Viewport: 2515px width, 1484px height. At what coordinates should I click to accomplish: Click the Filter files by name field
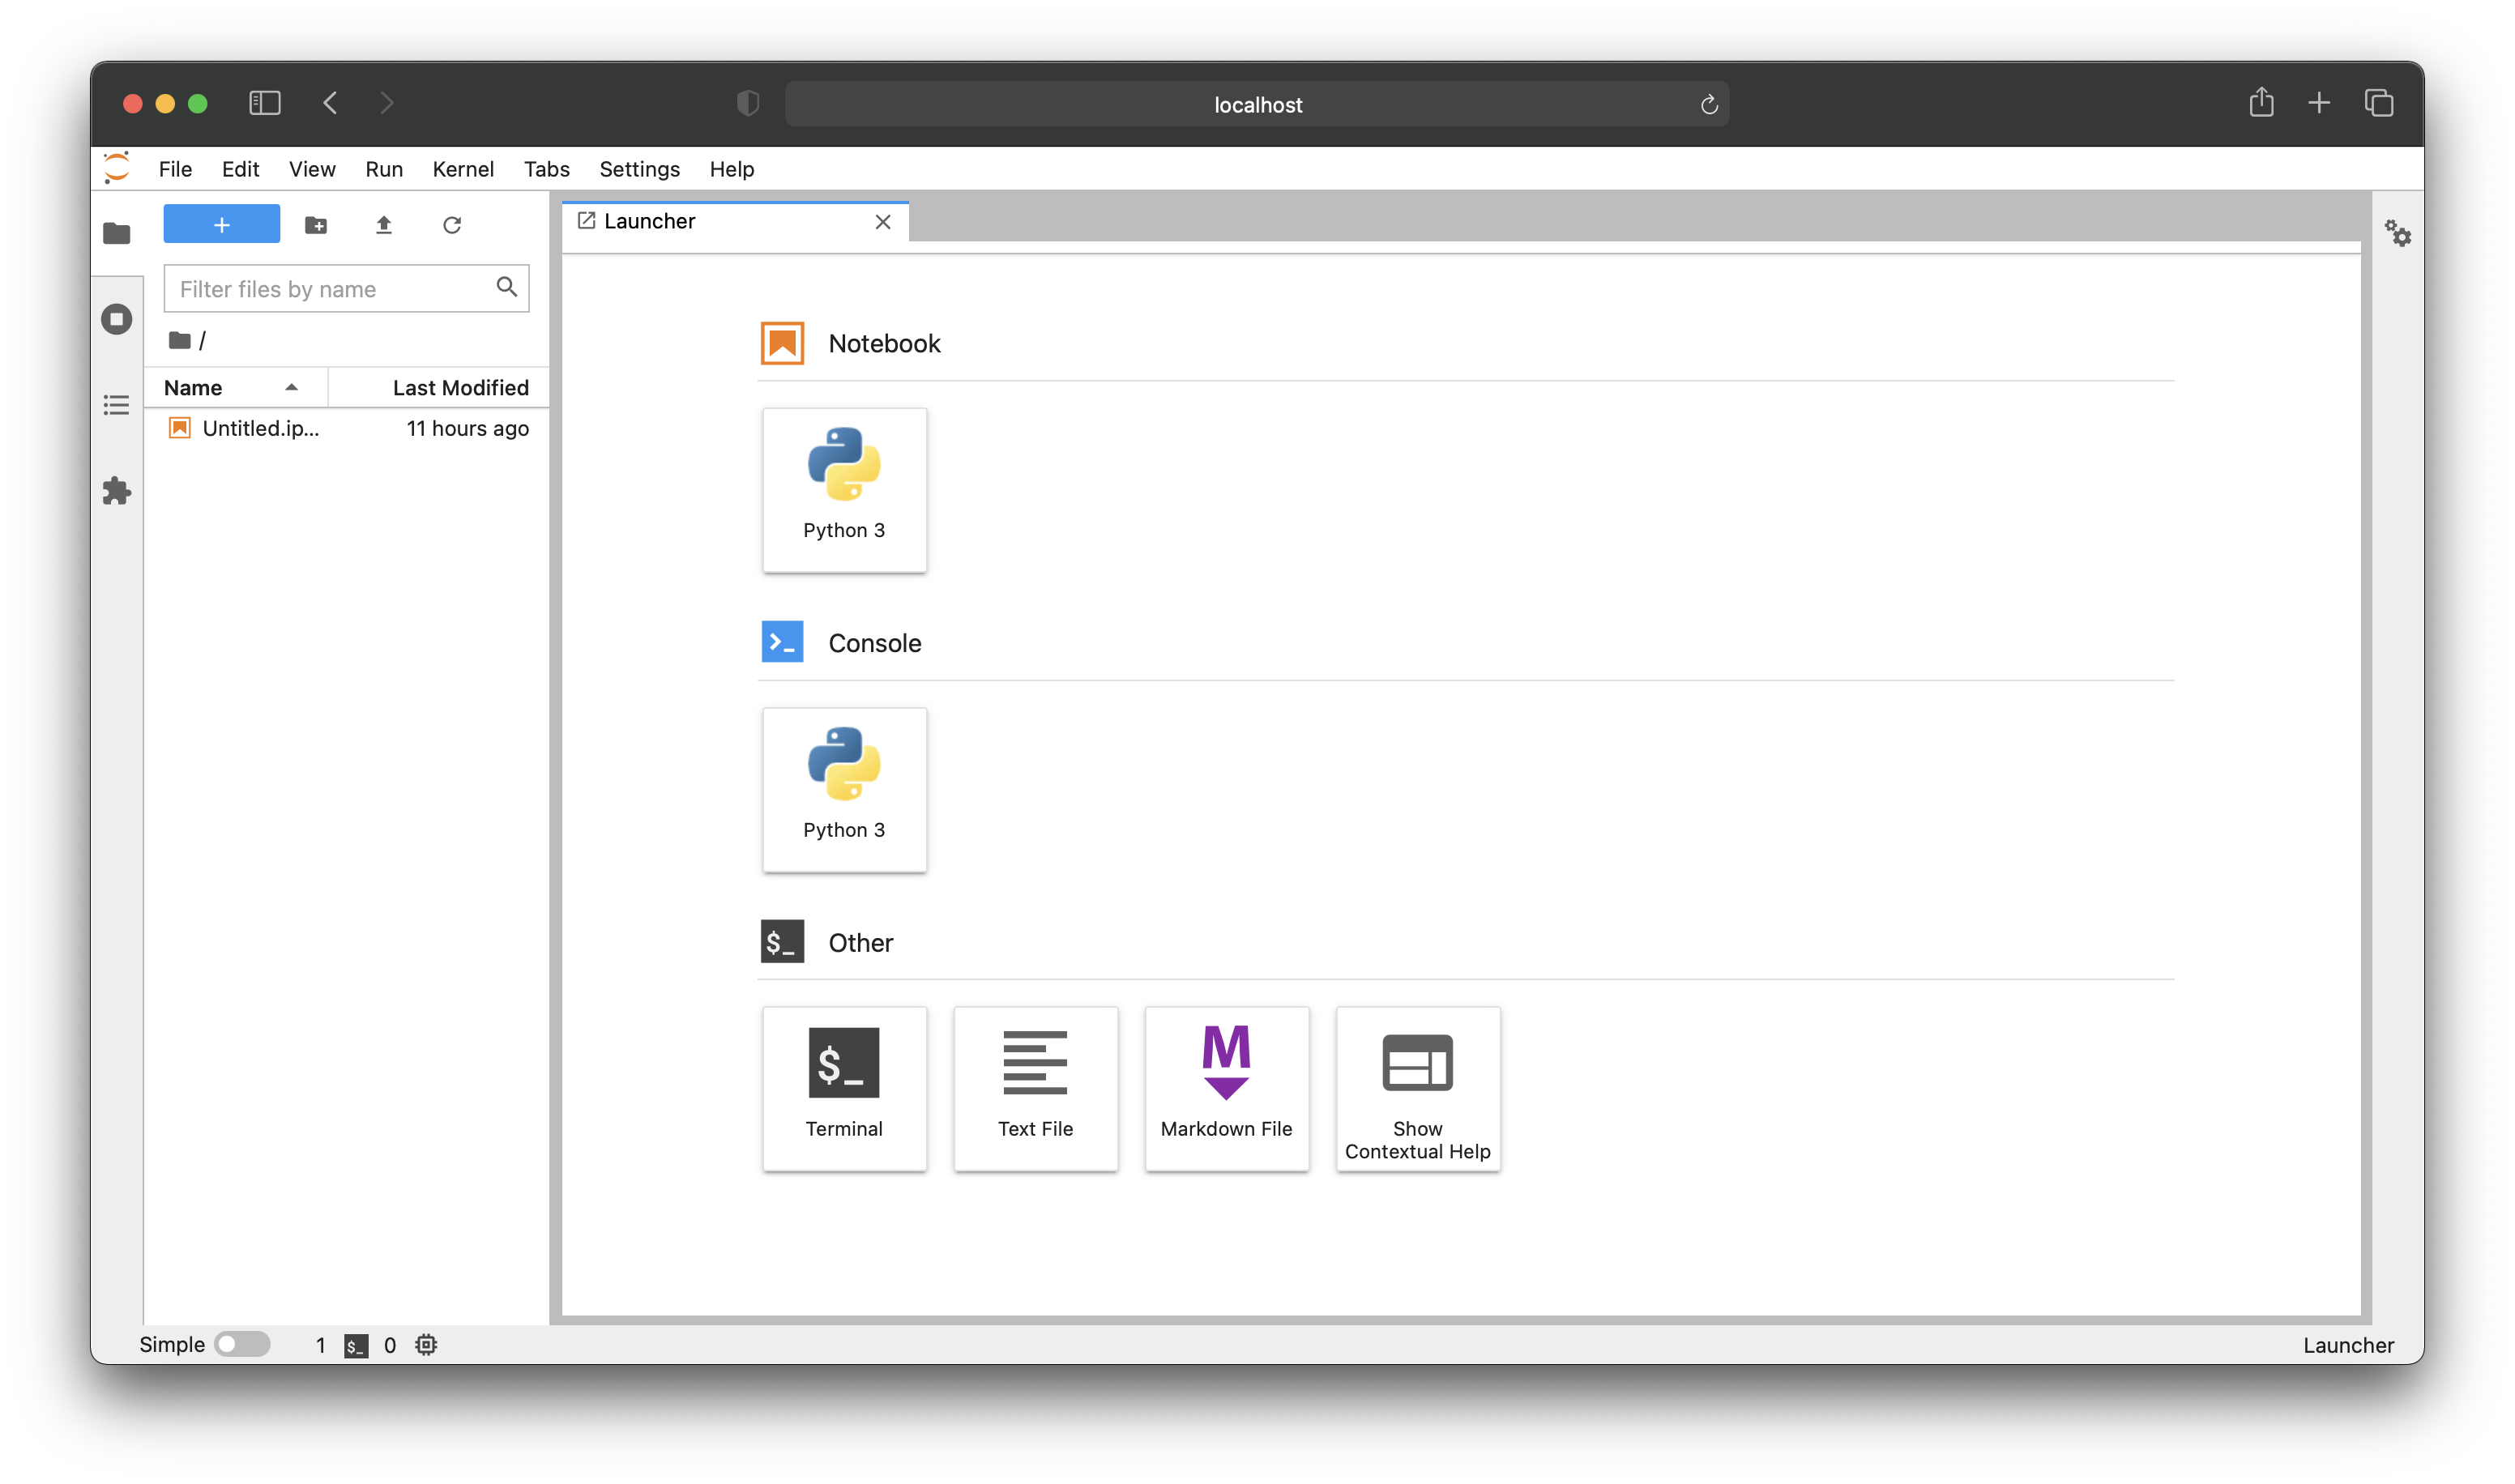[x=330, y=289]
